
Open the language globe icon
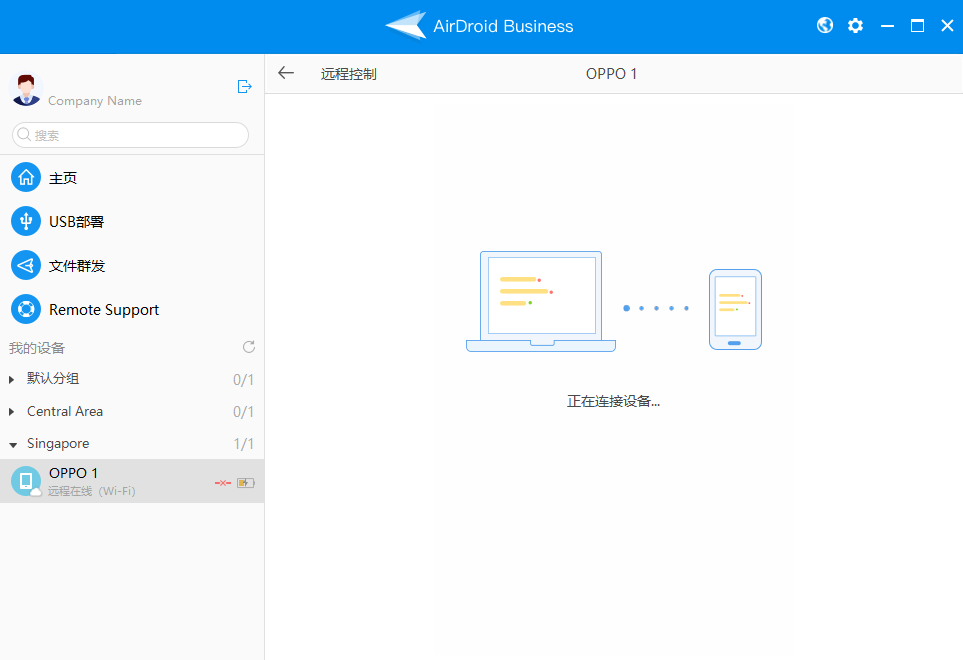(825, 25)
